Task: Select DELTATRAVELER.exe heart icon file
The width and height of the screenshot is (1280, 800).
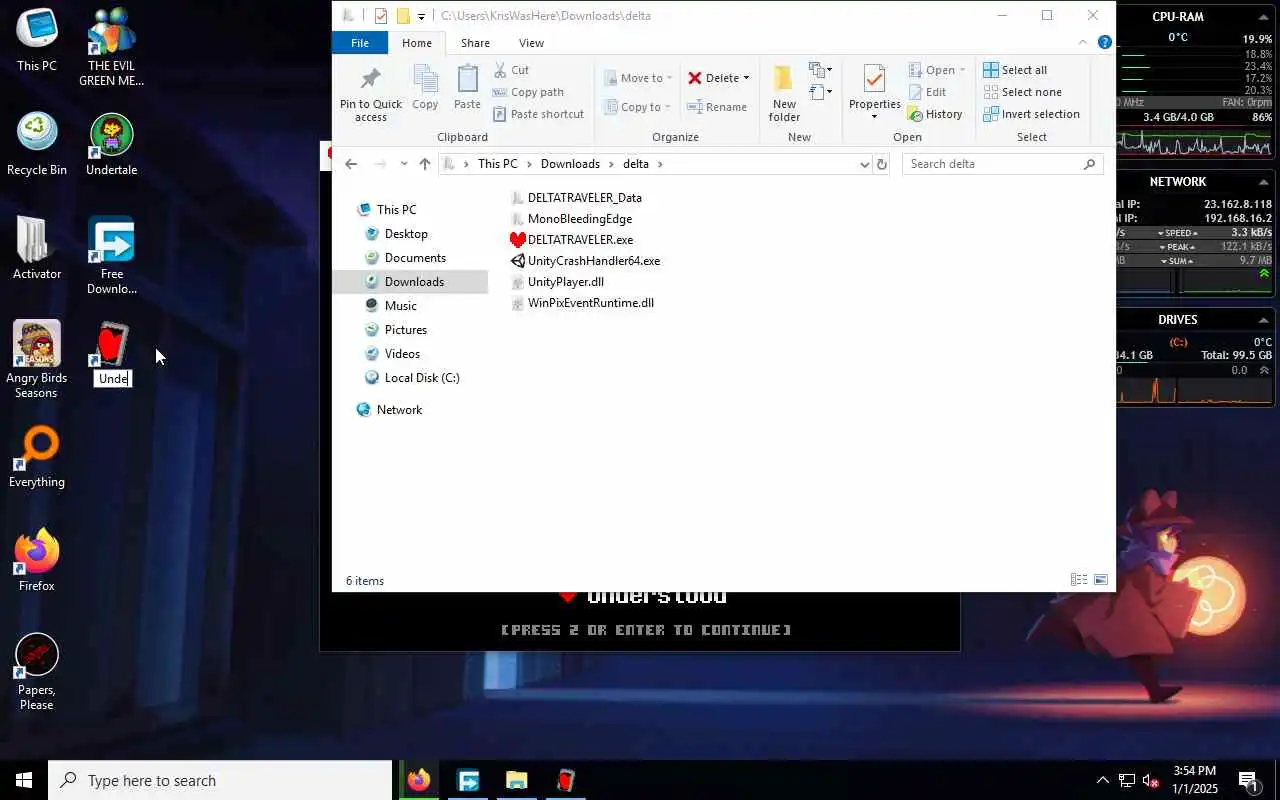Action: pyautogui.click(x=571, y=240)
